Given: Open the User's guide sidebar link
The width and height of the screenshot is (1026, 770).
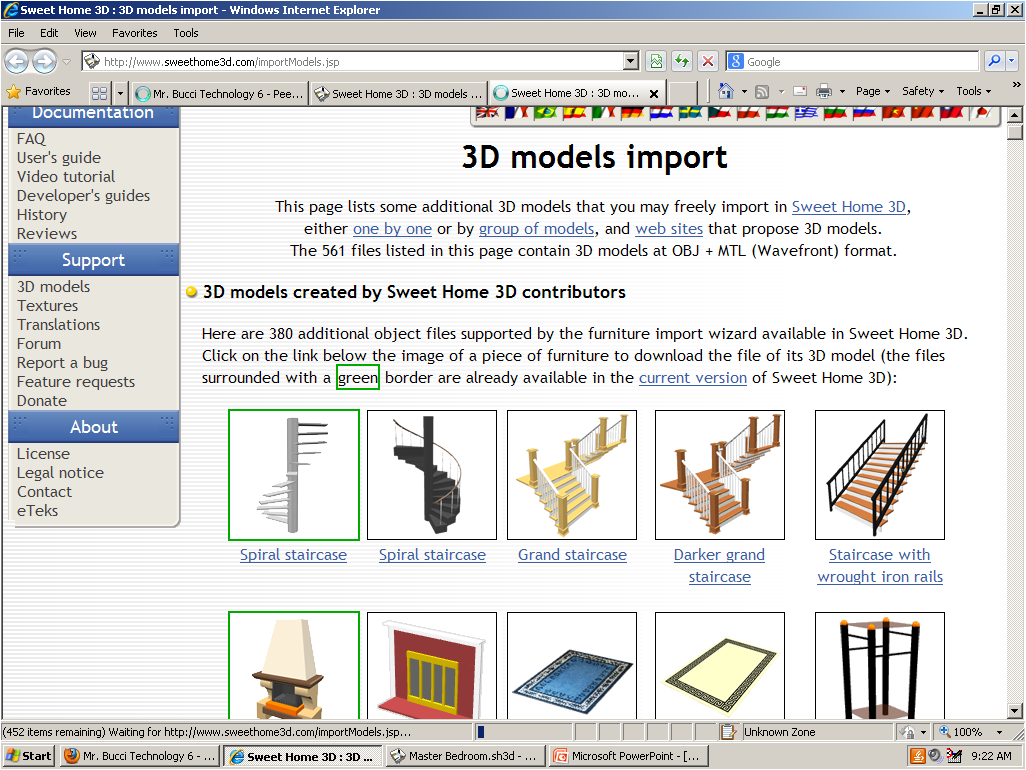Looking at the screenshot, I should tap(59, 158).
